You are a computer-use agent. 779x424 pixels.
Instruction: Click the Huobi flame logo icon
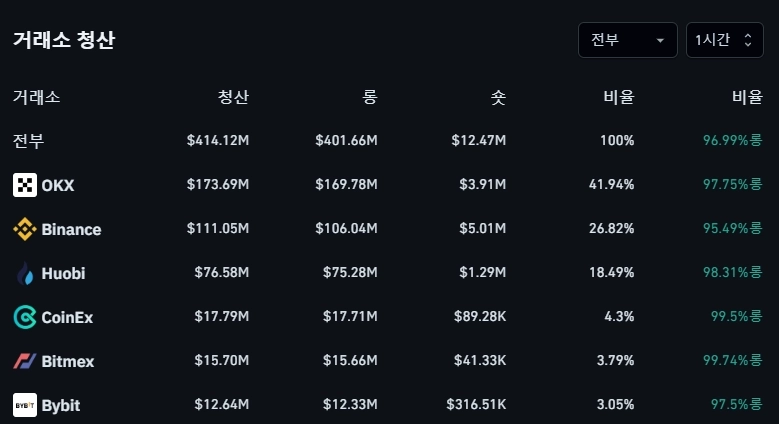coord(25,273)
